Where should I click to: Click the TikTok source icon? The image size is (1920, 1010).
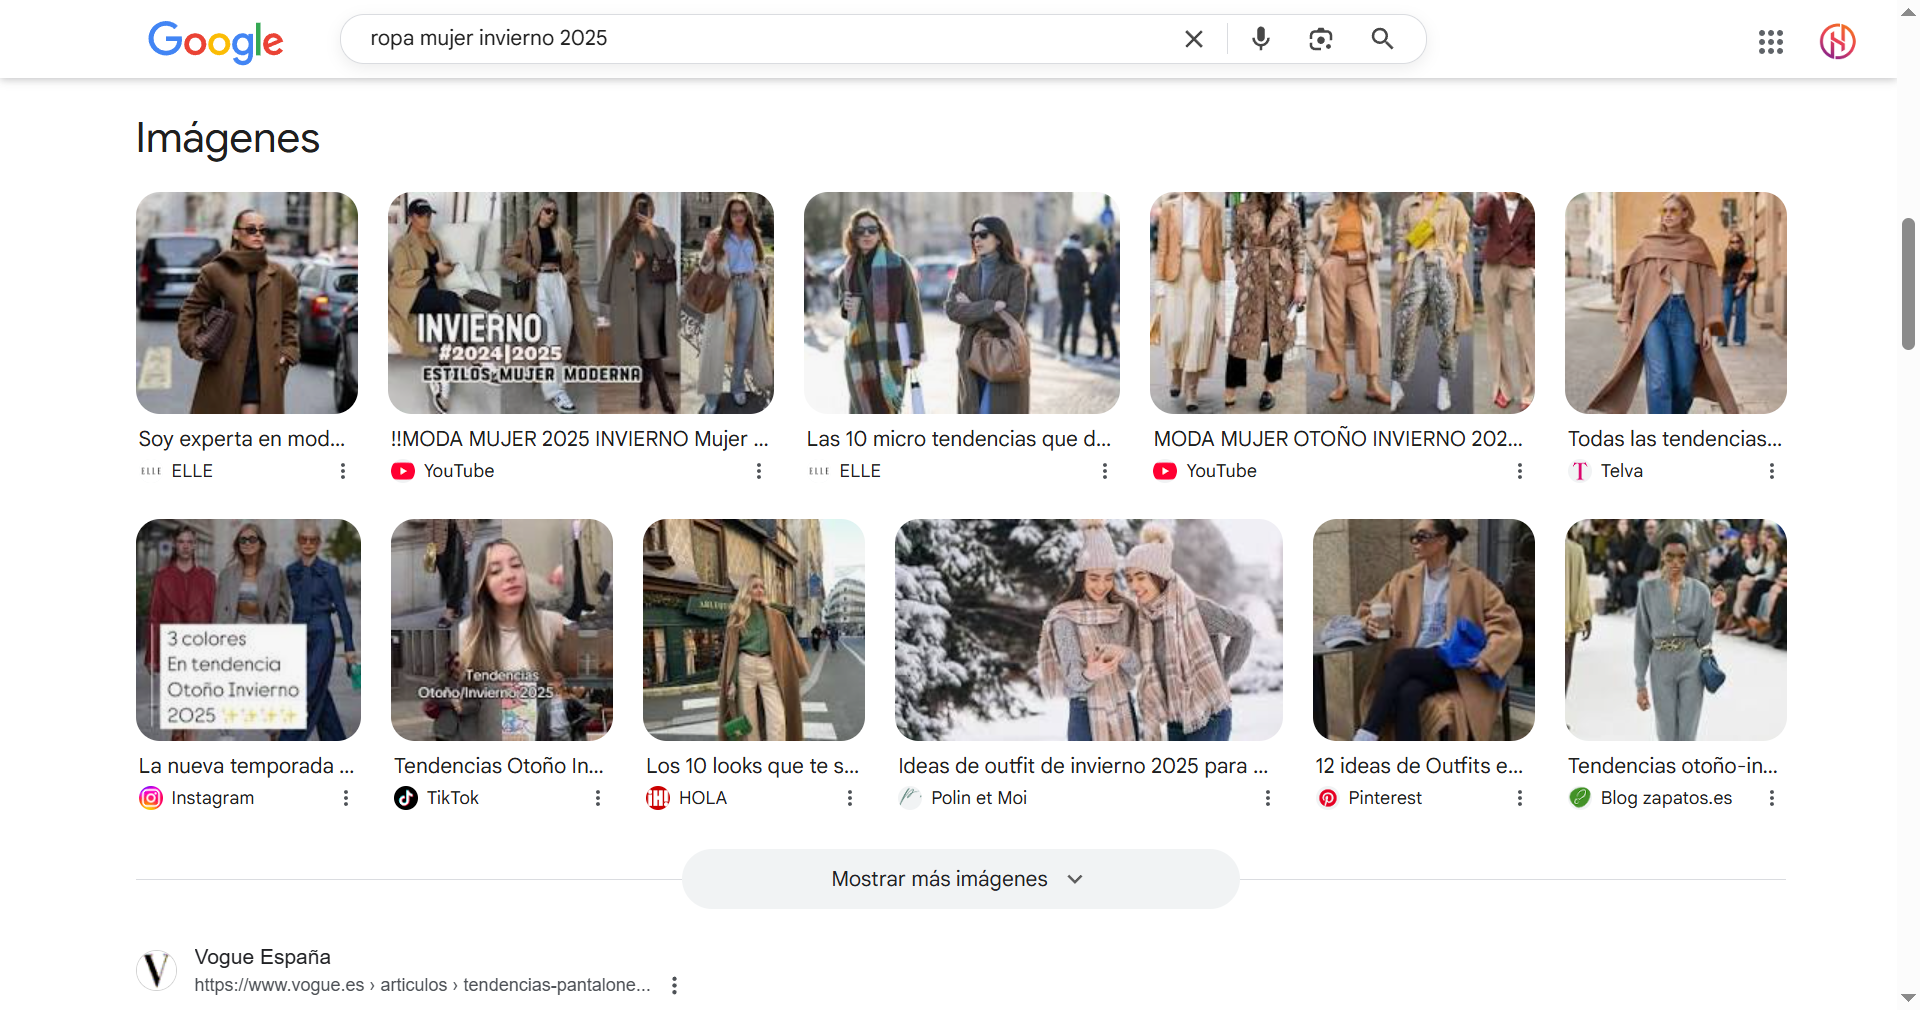click(406, 798)
